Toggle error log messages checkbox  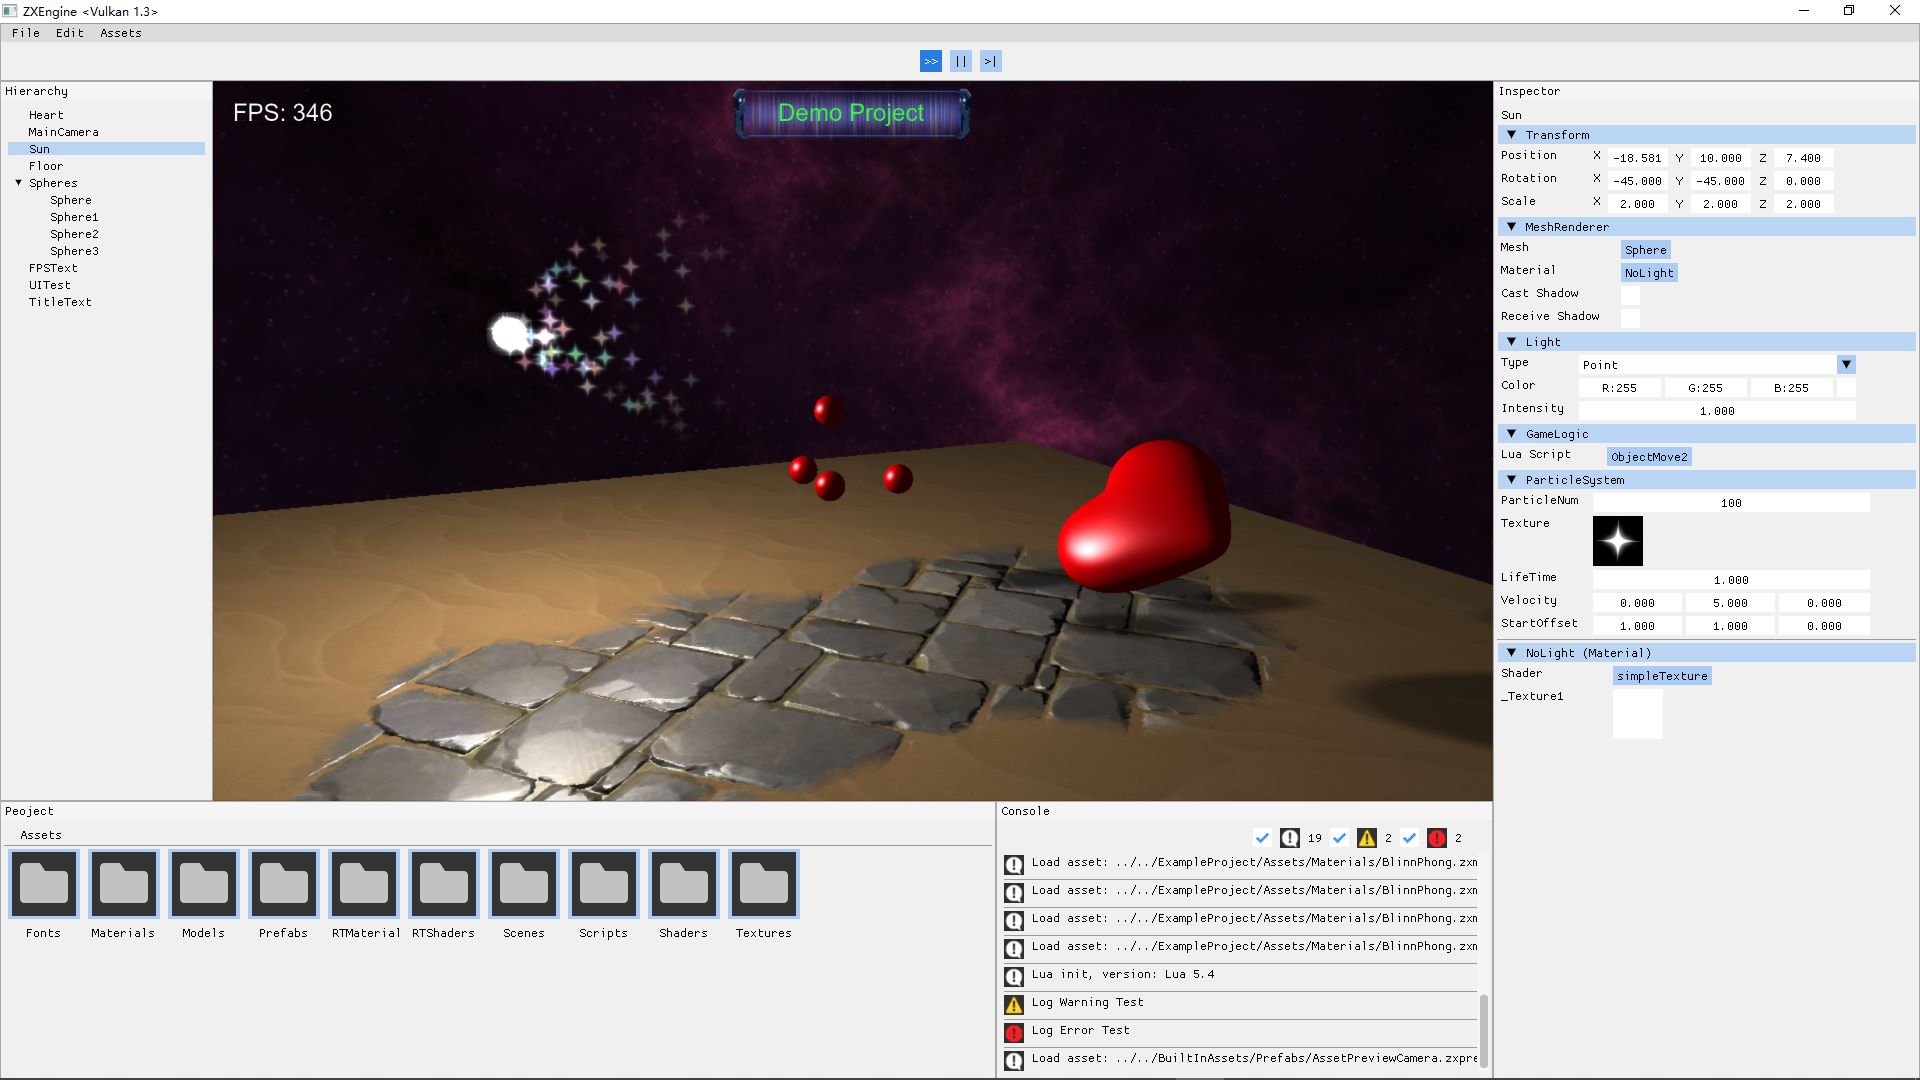point(1410,838)
